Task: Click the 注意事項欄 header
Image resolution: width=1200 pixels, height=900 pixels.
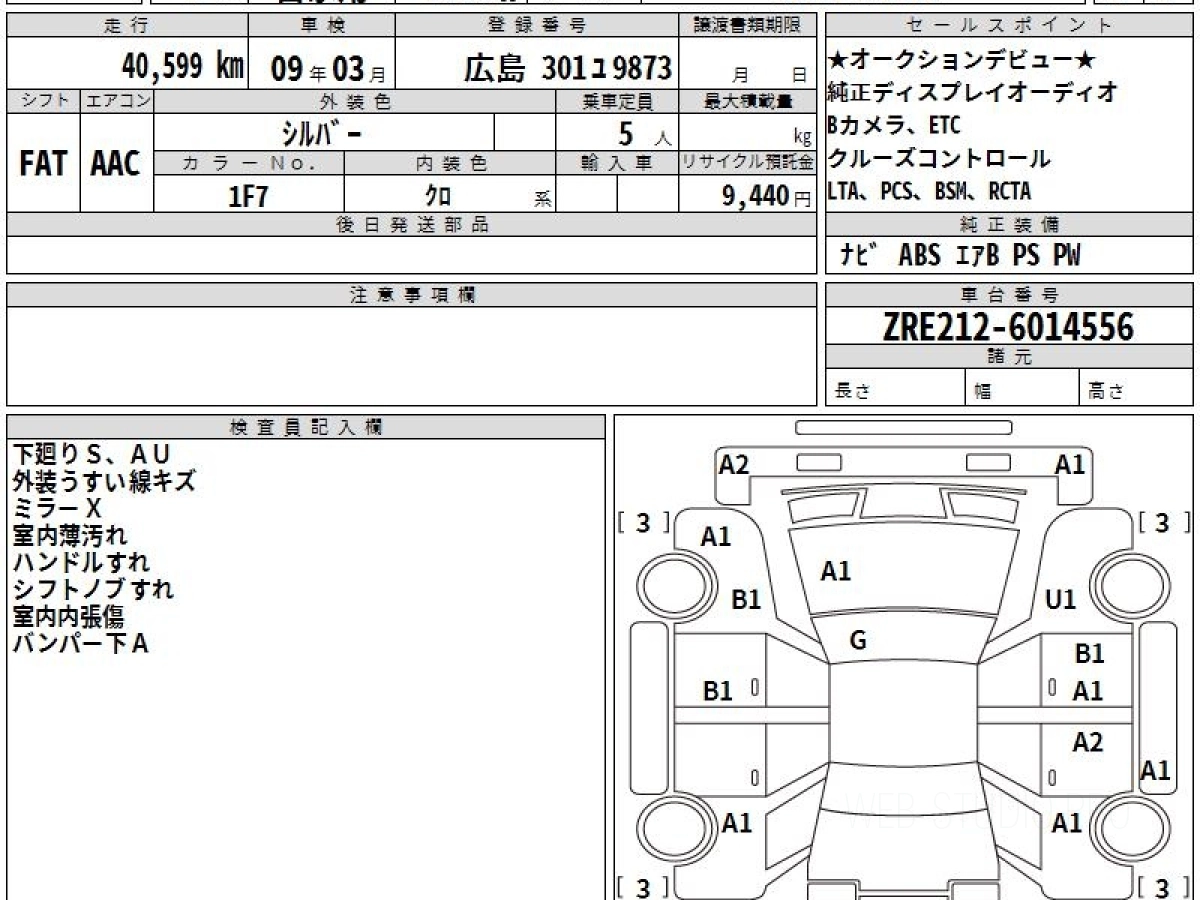Action: click(x=411, y=295)
